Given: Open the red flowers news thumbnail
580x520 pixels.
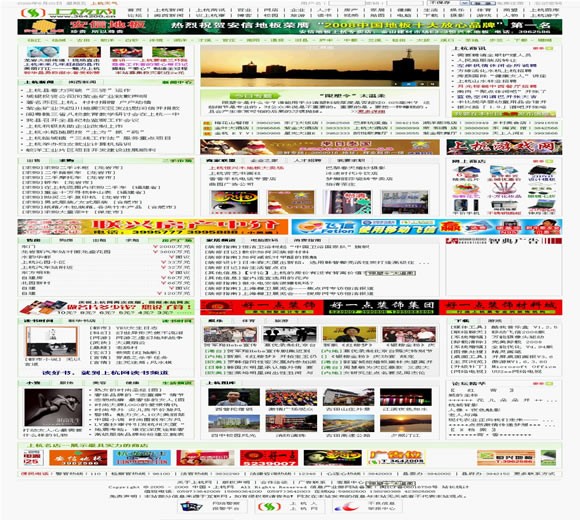Looking at the screenshot, I should coord(126,52).
